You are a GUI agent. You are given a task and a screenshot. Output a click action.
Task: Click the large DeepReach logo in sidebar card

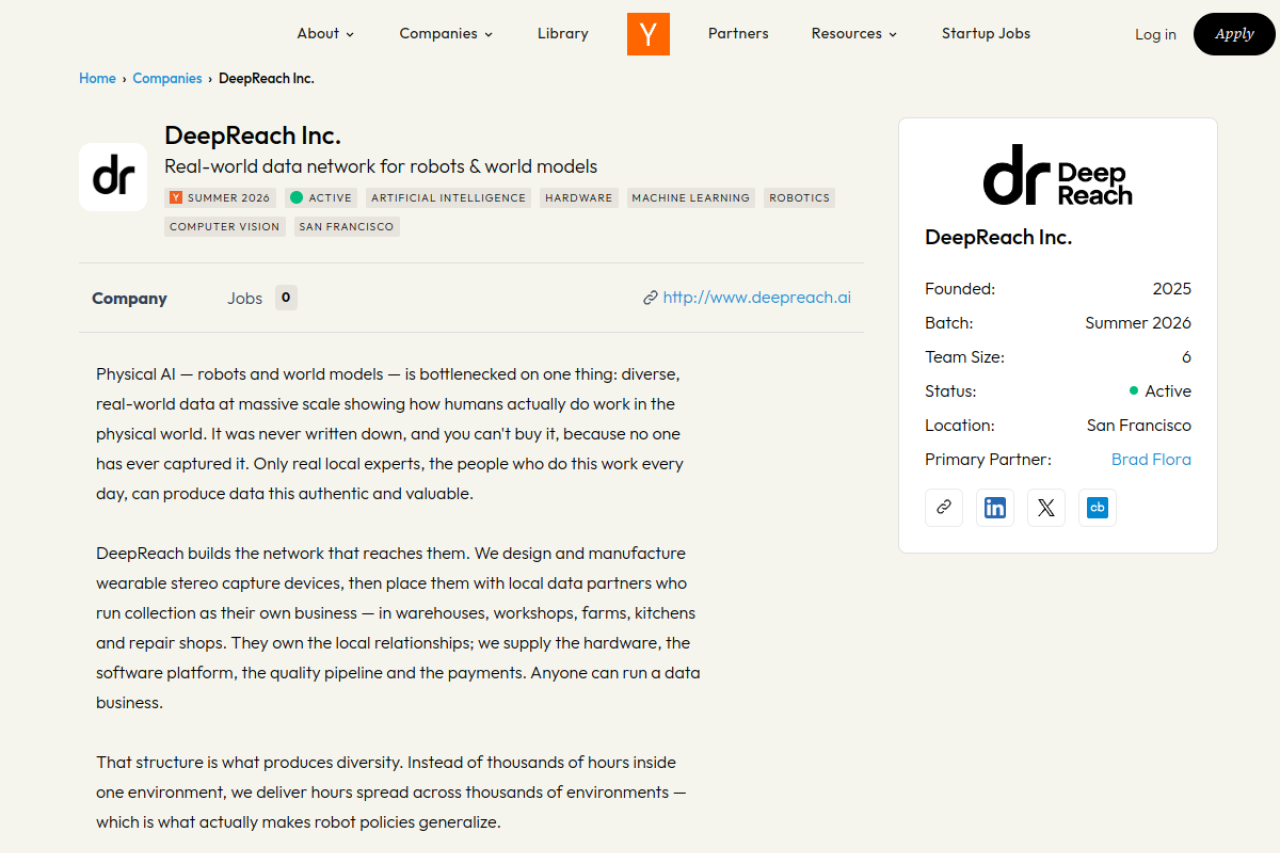1058,175
